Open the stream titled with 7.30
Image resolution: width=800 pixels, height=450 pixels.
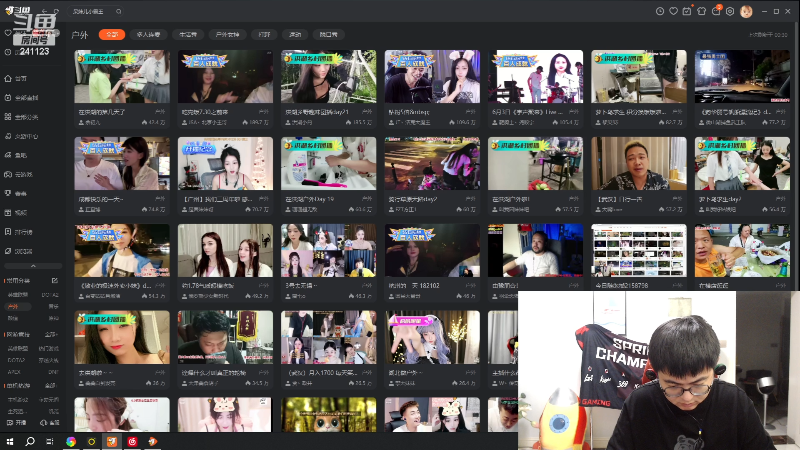(225, 89)
